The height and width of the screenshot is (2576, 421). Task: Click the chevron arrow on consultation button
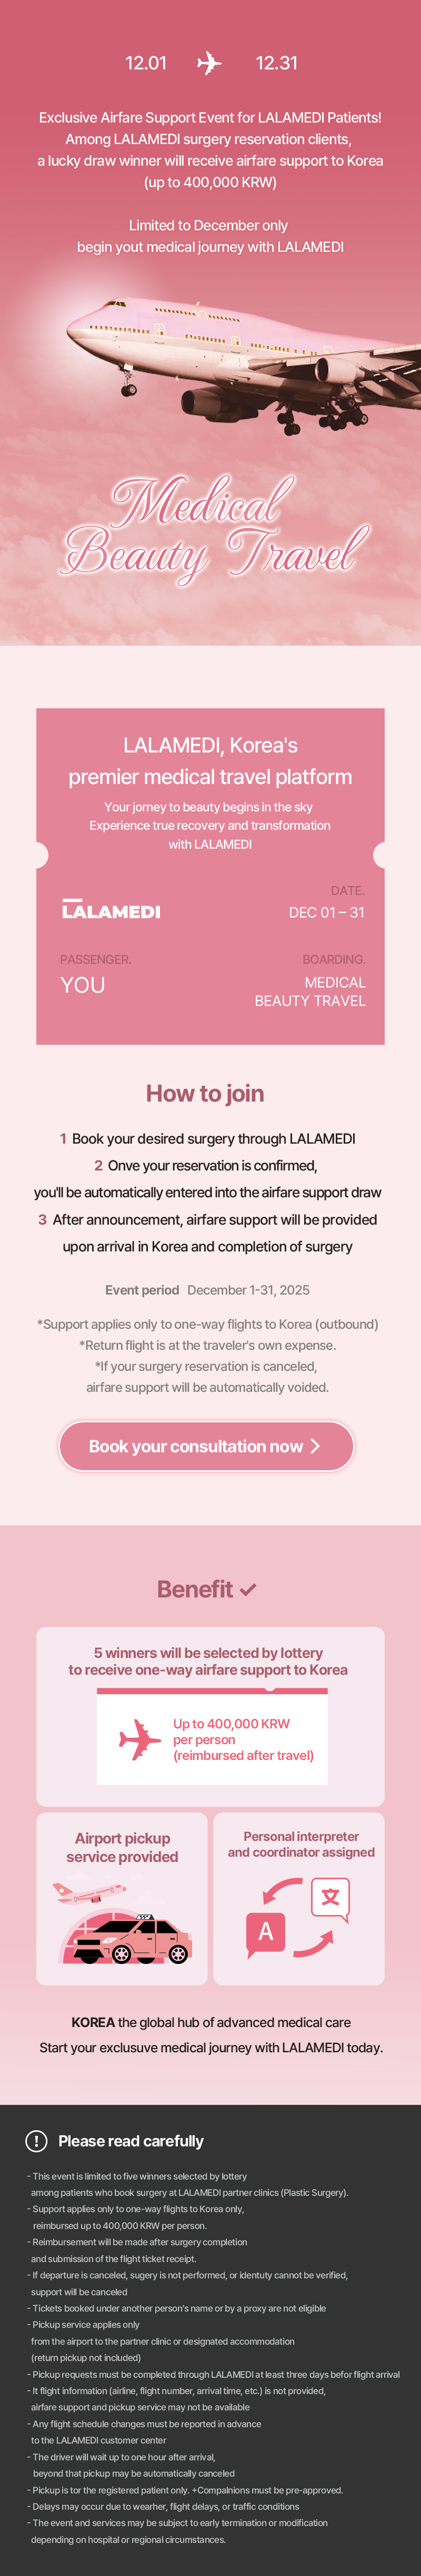click(x=315, y=1446)
